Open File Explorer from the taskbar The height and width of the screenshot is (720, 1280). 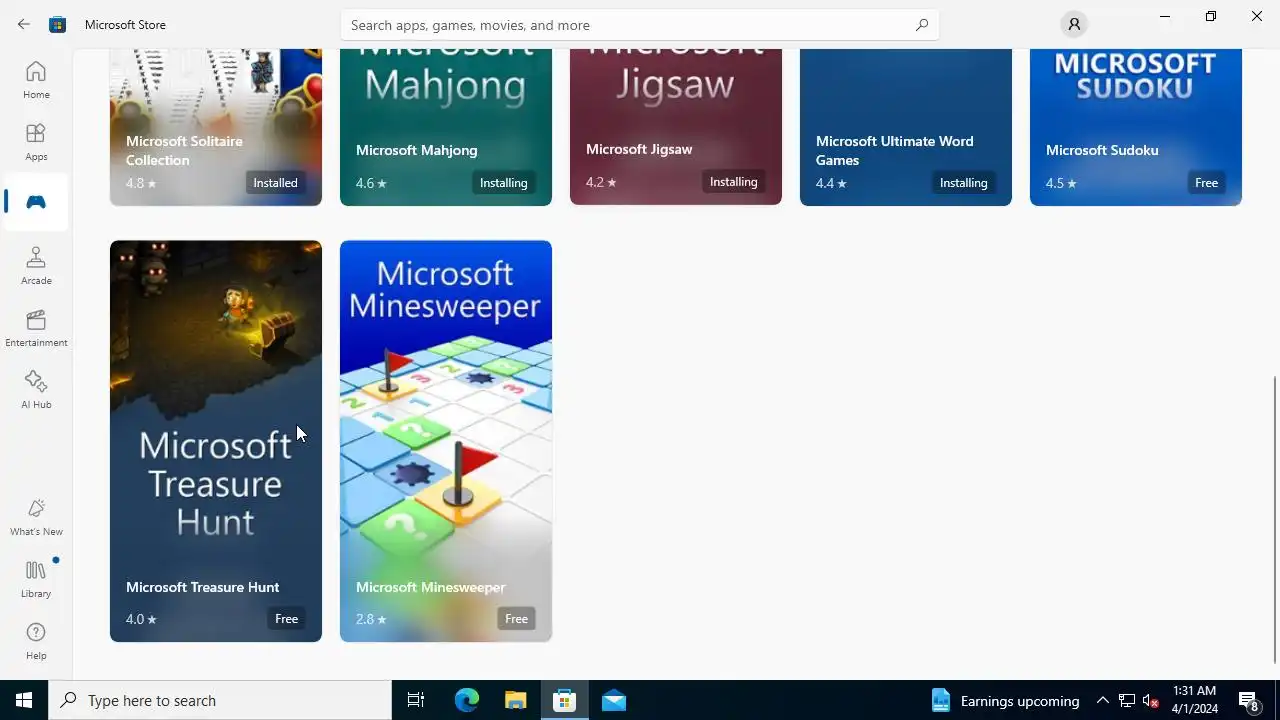click(x=516, y=700)
